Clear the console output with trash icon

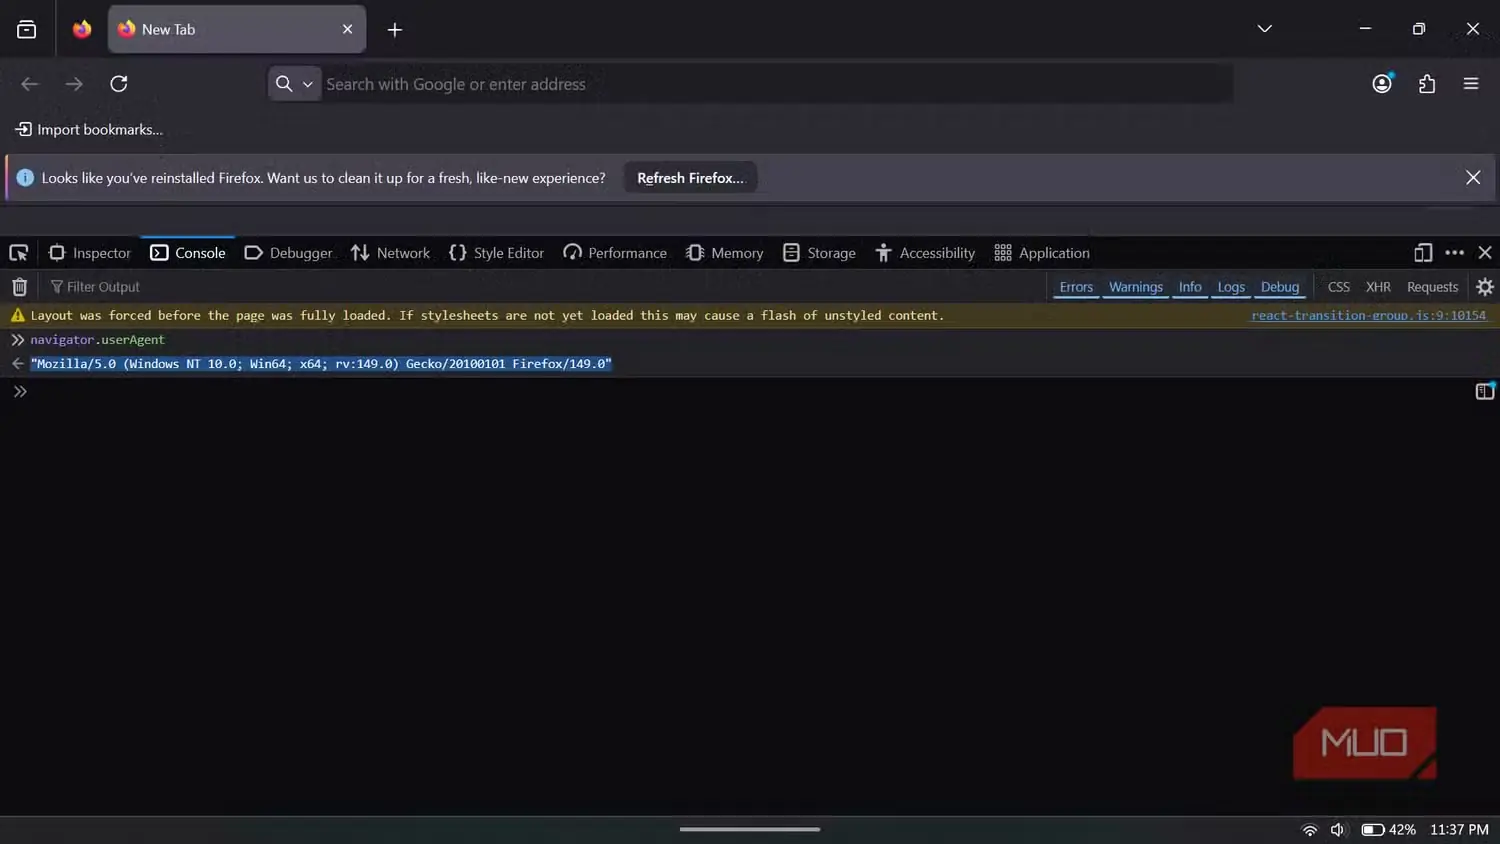[x=19, y=287]
